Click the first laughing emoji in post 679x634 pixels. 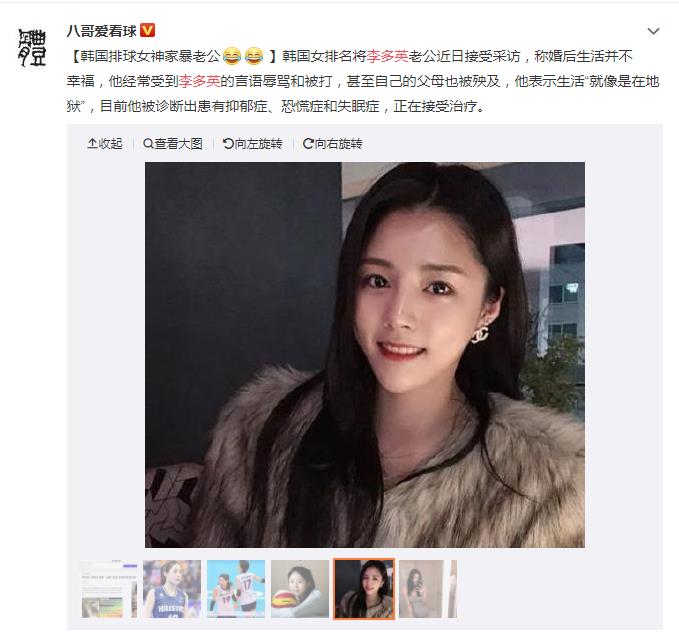(232, 56)
